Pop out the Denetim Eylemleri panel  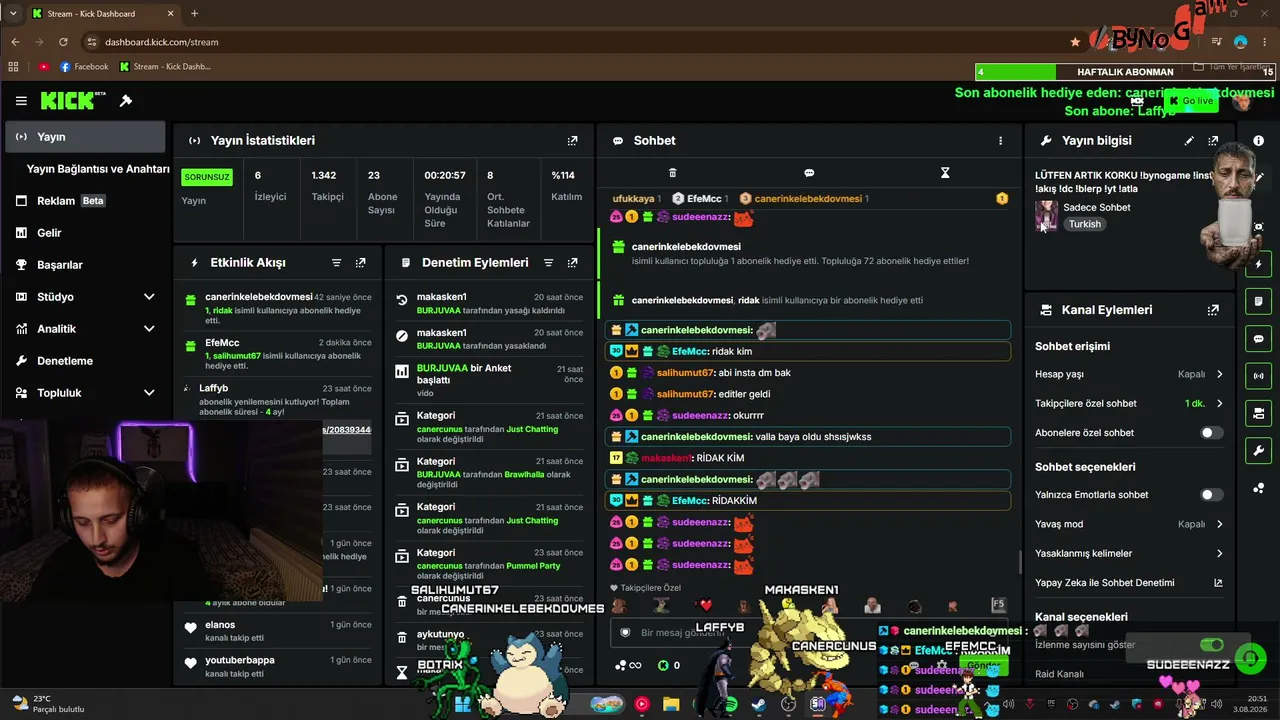tap(572, 263)
